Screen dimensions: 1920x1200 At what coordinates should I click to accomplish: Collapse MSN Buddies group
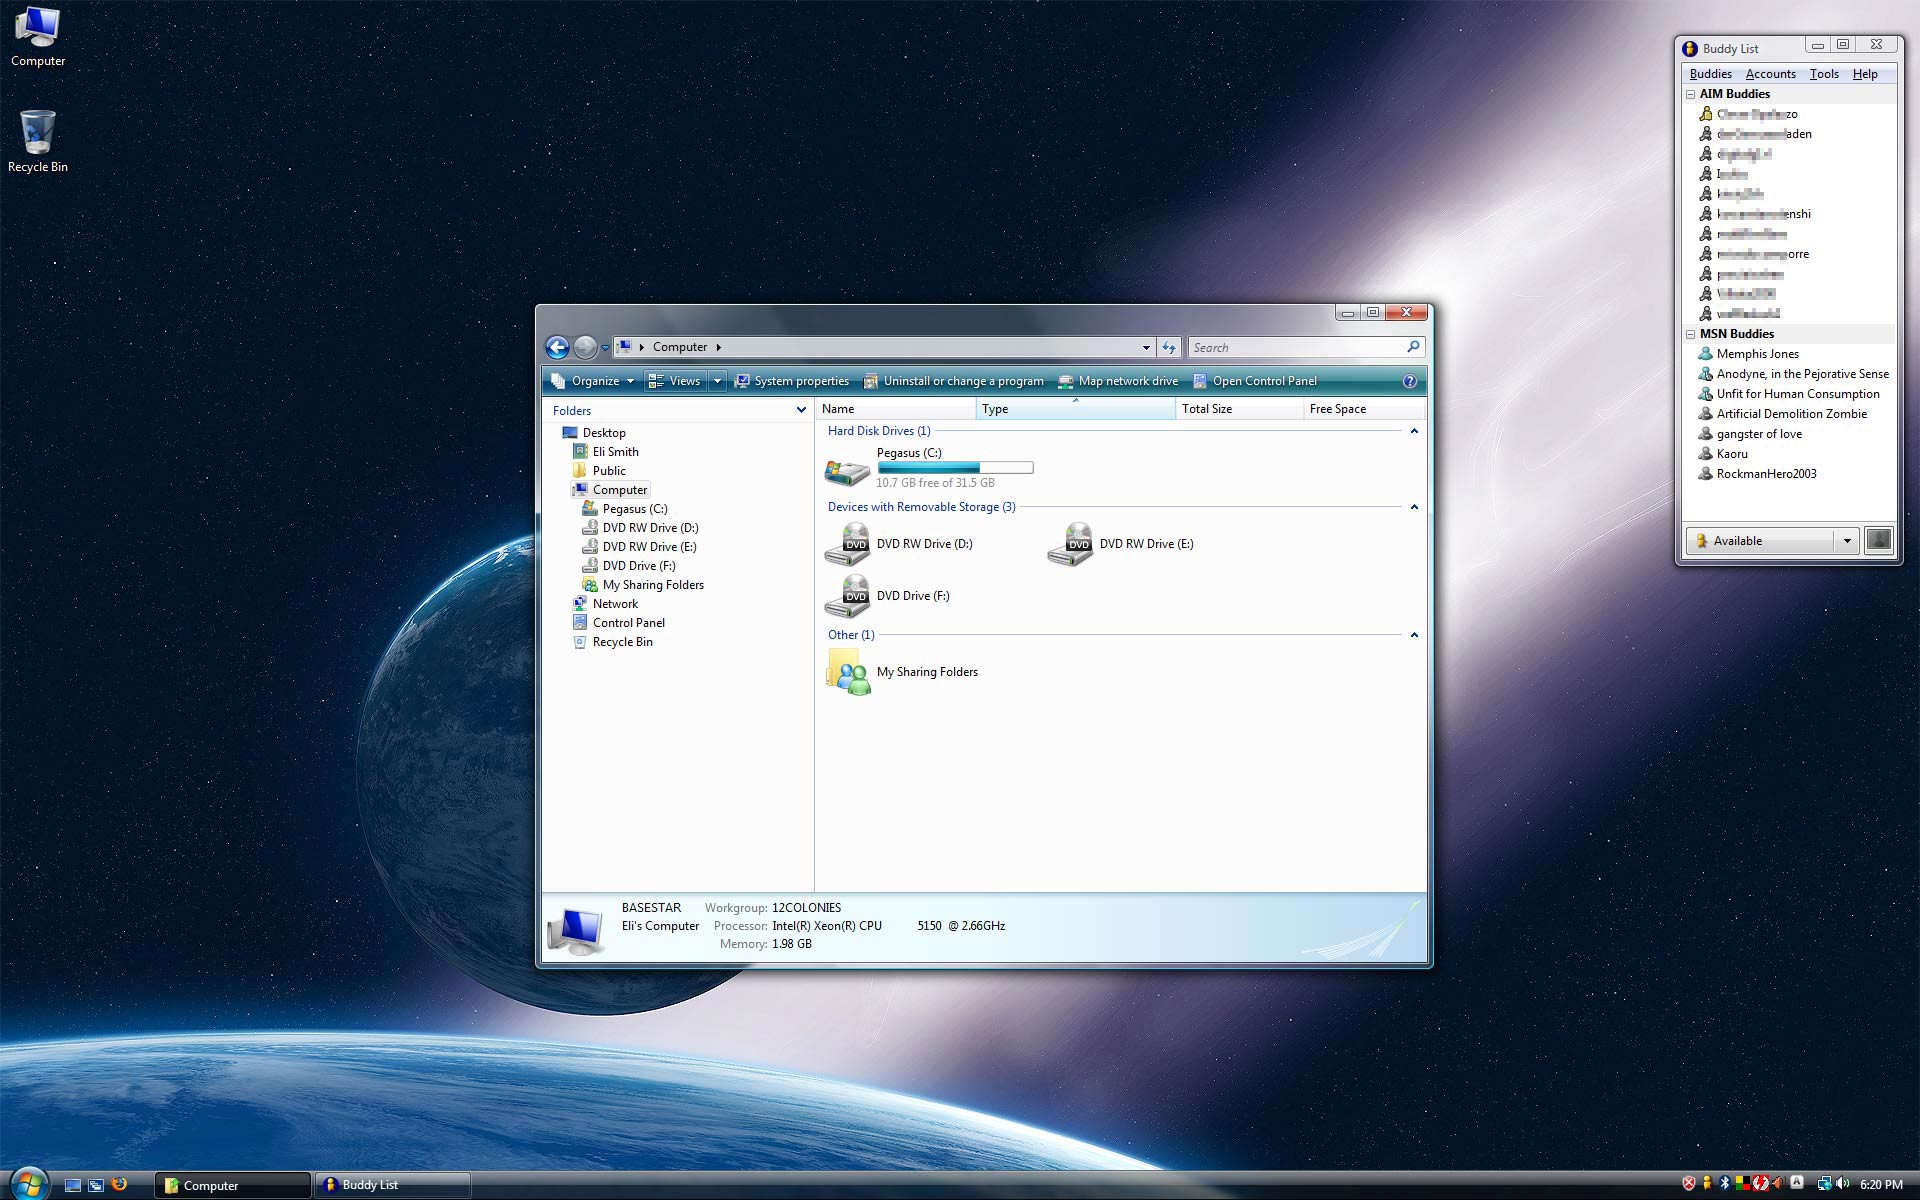pos(1691,334)
